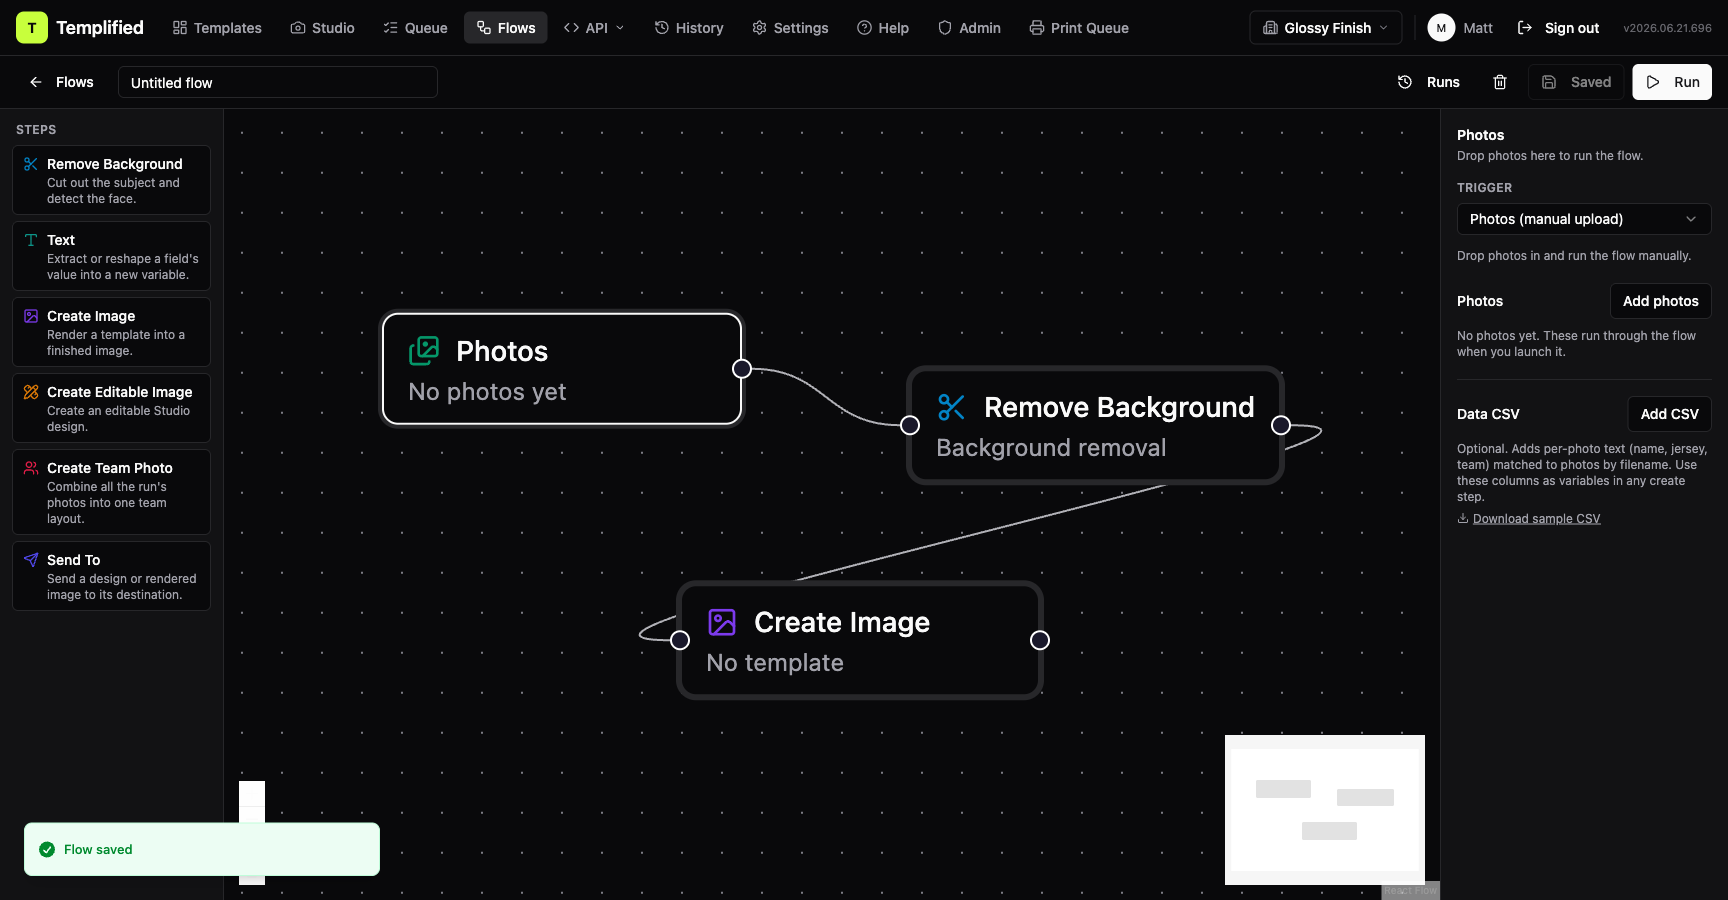Go back to Flows list arrow
Image resolution: width=1728 pixels, height=900 pixels.
pos(36,82)
